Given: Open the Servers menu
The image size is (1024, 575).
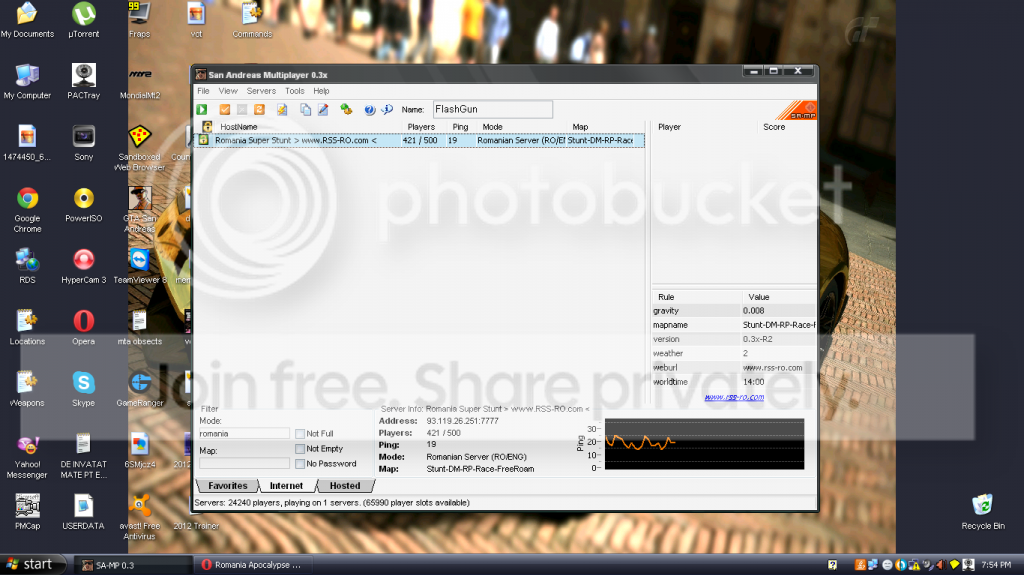Looking at the screenshot, I should (261, 91).
